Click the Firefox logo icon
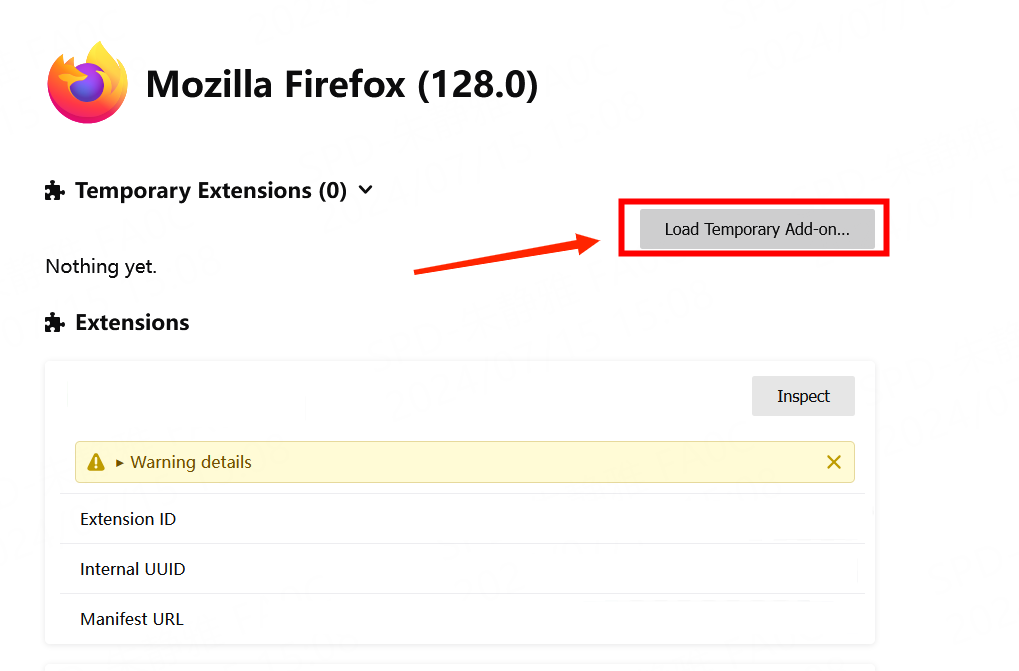Image resolution: width=1019 pixels, height=671 pixels. tap(88, 83)
